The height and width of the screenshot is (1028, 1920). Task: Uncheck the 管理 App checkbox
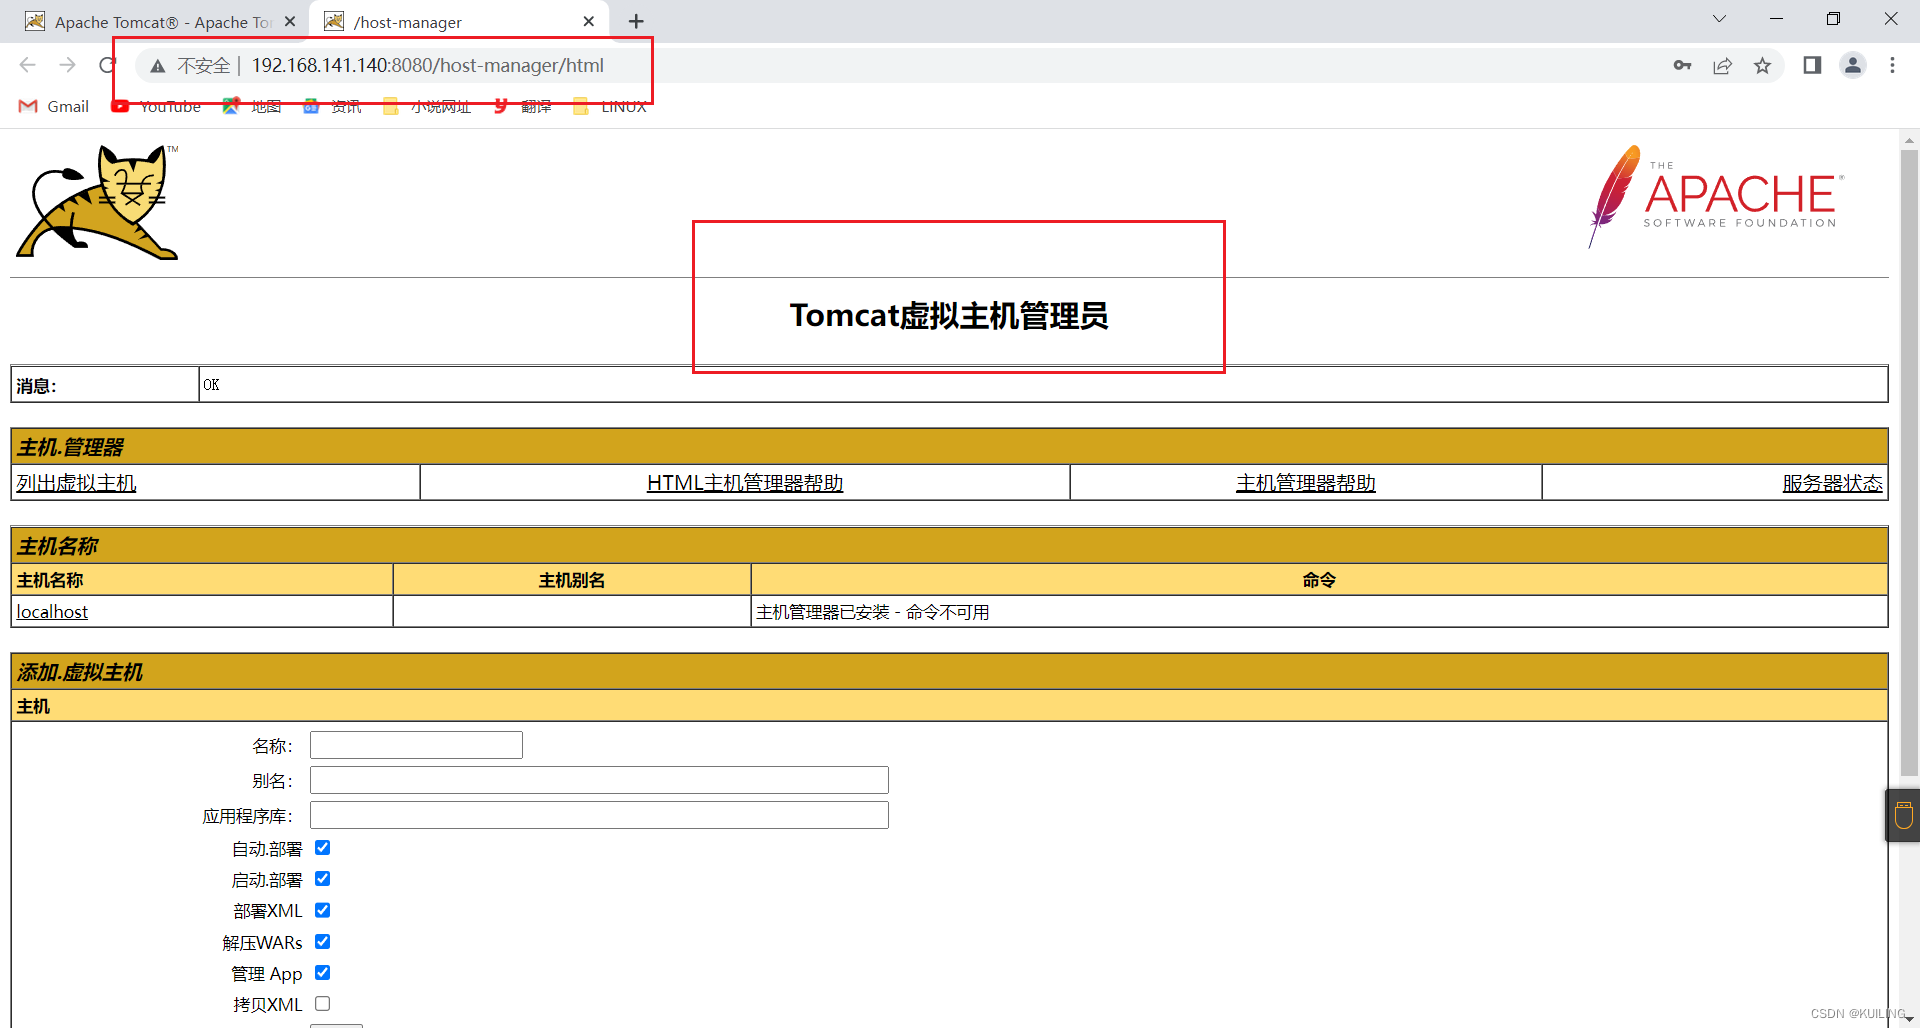pyautogui.click(x=322, y=973)
